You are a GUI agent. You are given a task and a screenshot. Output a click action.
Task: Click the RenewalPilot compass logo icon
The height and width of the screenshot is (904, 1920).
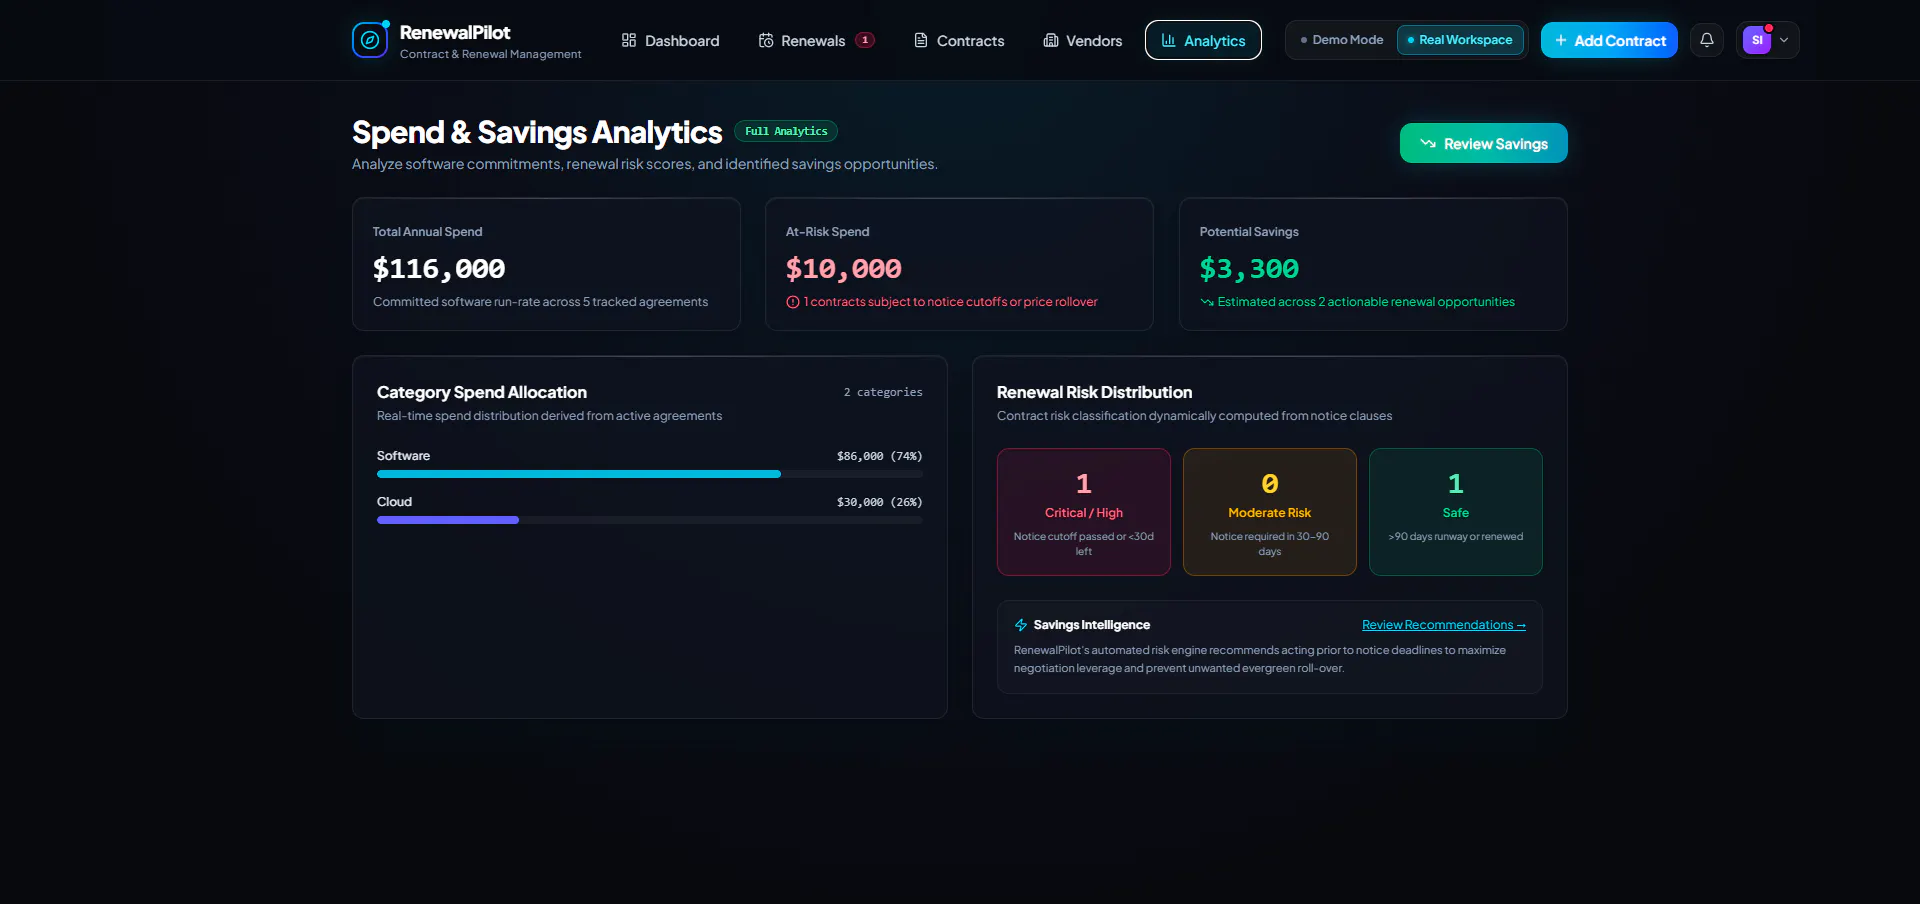click(370, 40)
